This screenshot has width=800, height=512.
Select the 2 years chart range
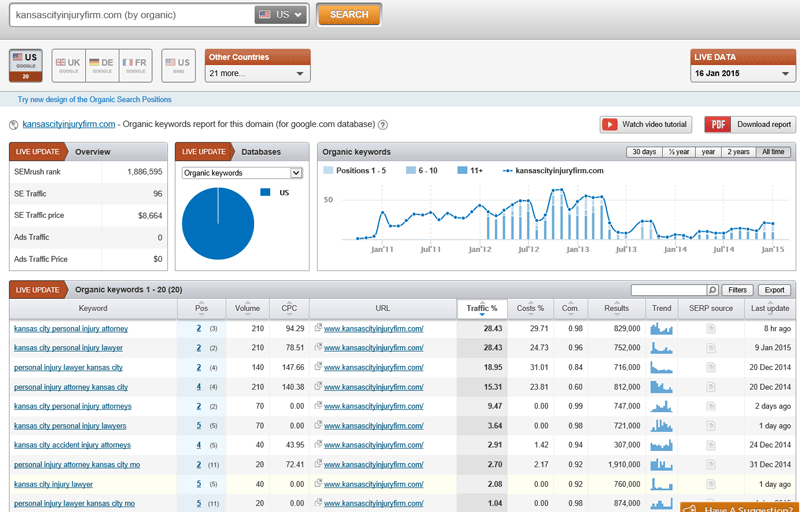[x=739, y=152]
